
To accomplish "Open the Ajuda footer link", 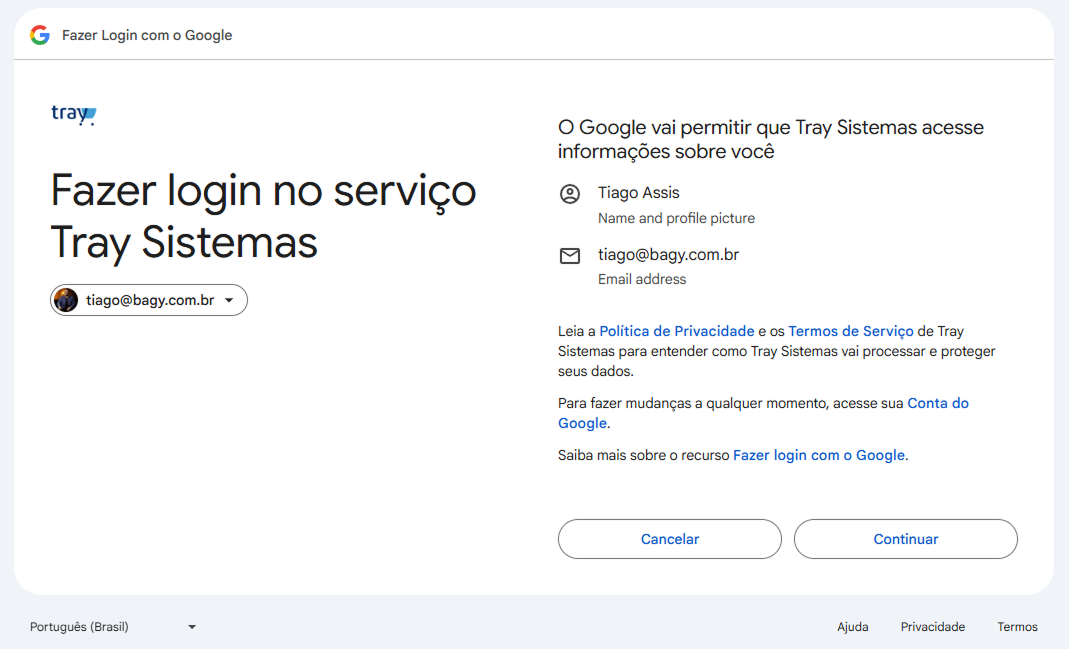I will click(x=853, y=627).
